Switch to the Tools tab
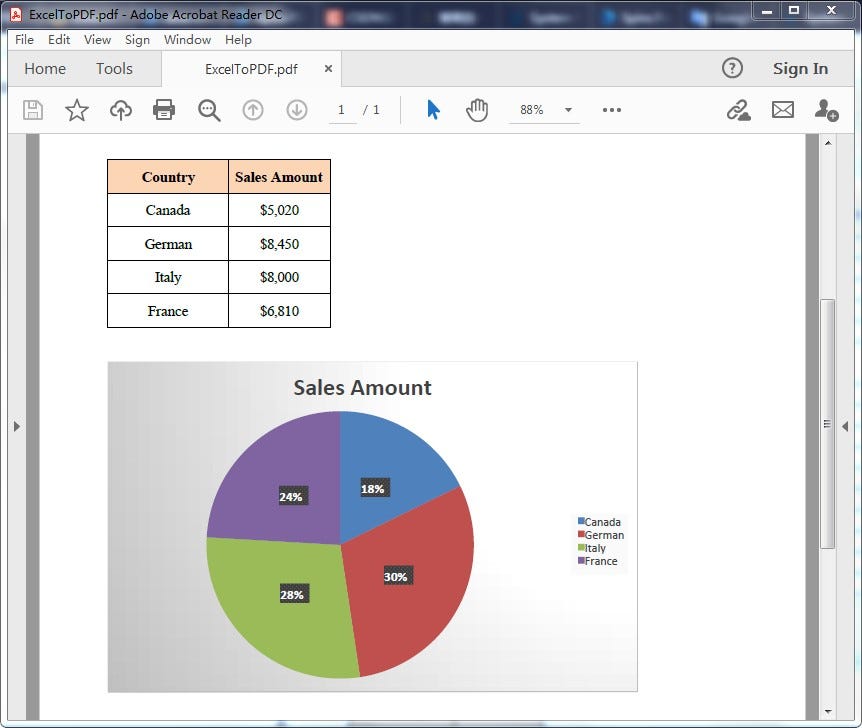This screenshot has height=728, width=862. [113, 68]
